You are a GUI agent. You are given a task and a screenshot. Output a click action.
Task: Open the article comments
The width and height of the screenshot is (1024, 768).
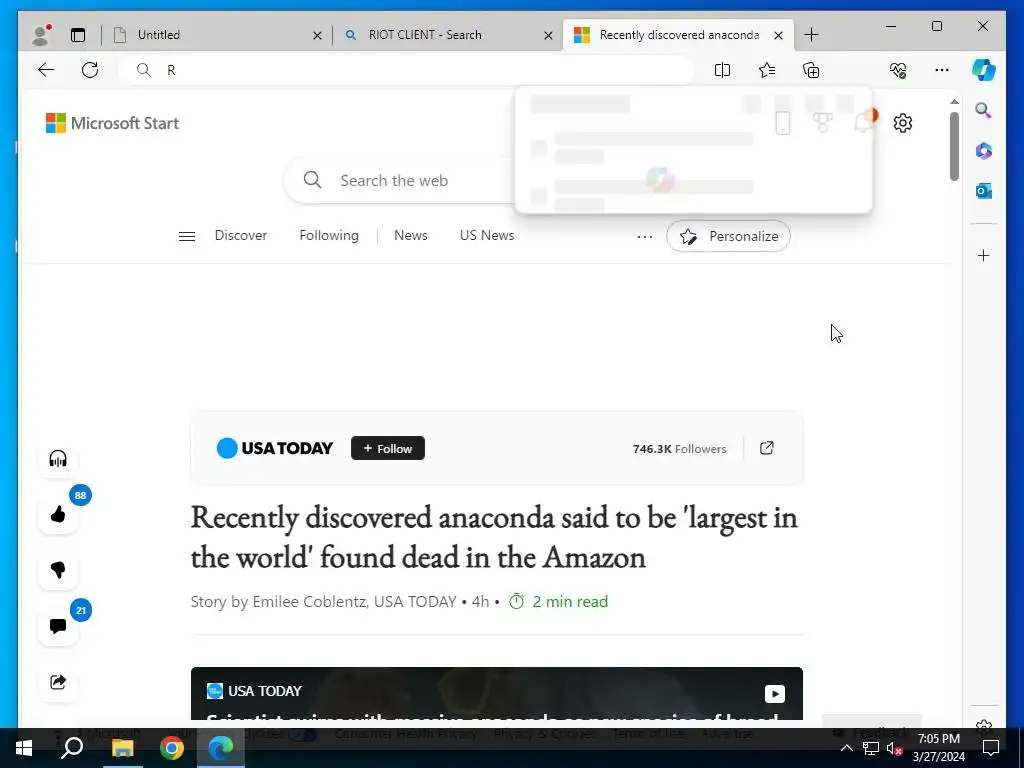pos(58,626)
